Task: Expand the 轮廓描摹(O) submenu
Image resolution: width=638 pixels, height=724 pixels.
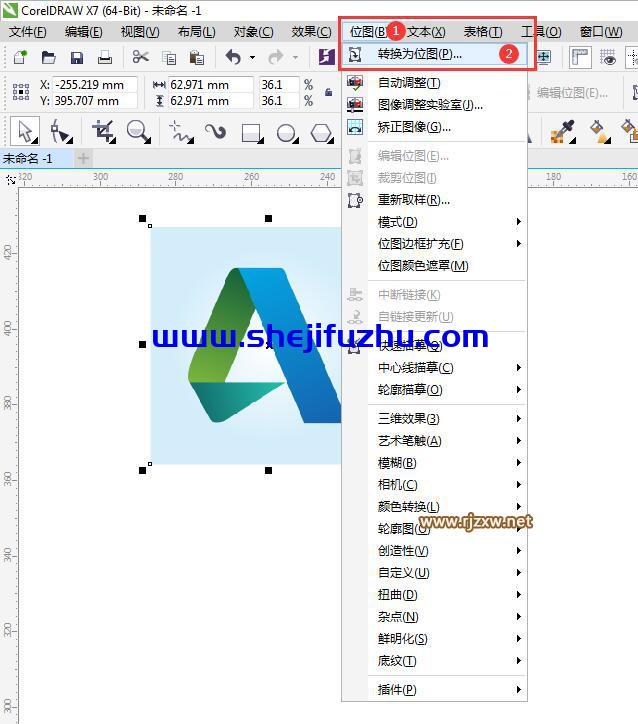Action: [x=518, y=390]
